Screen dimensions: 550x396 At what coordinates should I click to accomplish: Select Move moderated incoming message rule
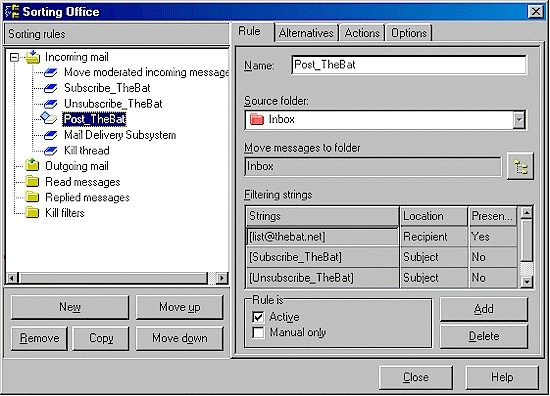pos(146,73)
